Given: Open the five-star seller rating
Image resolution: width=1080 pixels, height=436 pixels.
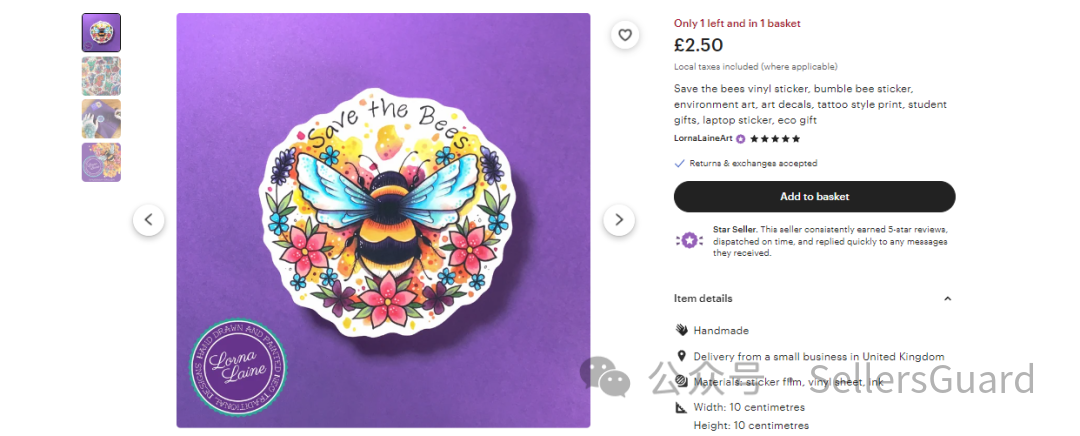Looking at the screenshot, I should pos(775,139).
